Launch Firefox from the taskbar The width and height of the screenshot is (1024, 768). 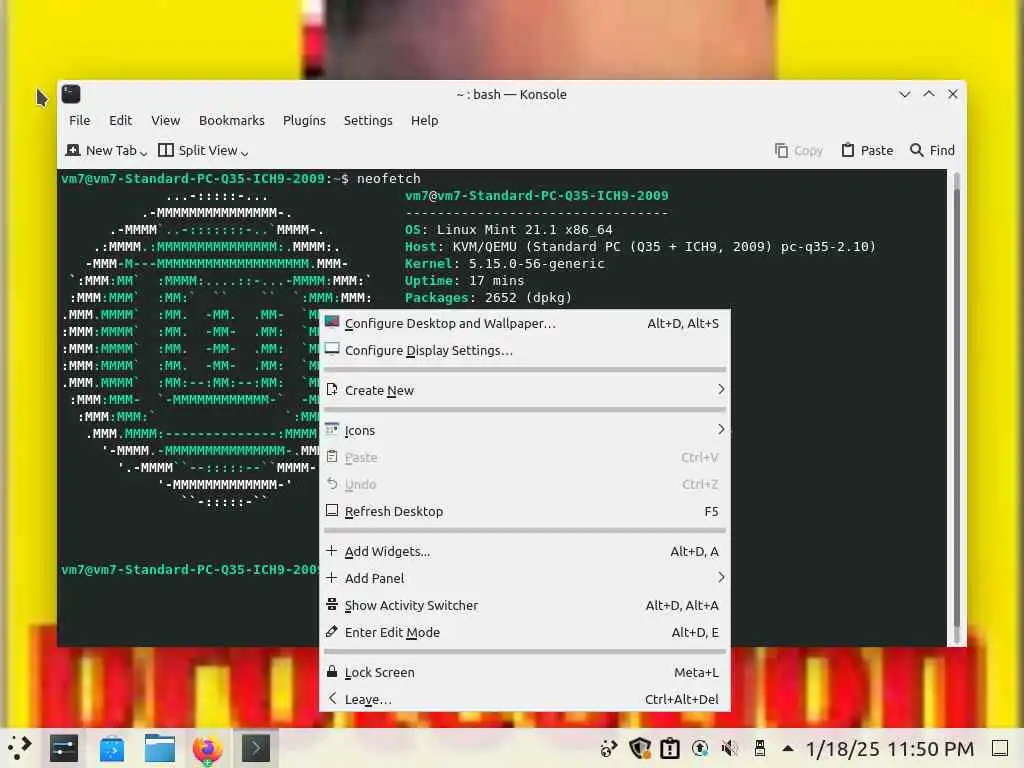(207, 748)
